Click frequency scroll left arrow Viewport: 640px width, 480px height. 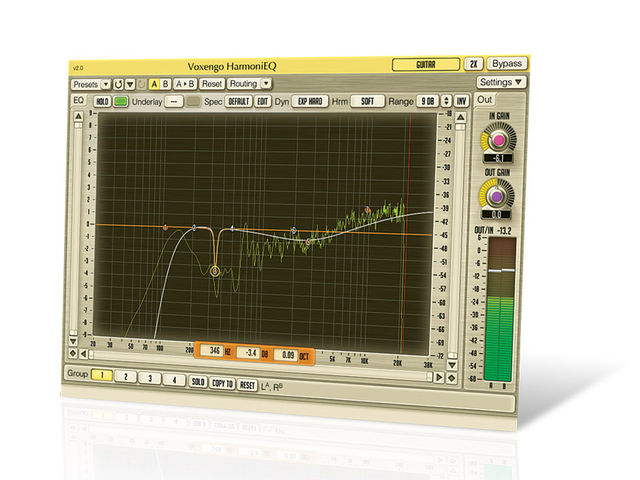(x=83, y=354)
